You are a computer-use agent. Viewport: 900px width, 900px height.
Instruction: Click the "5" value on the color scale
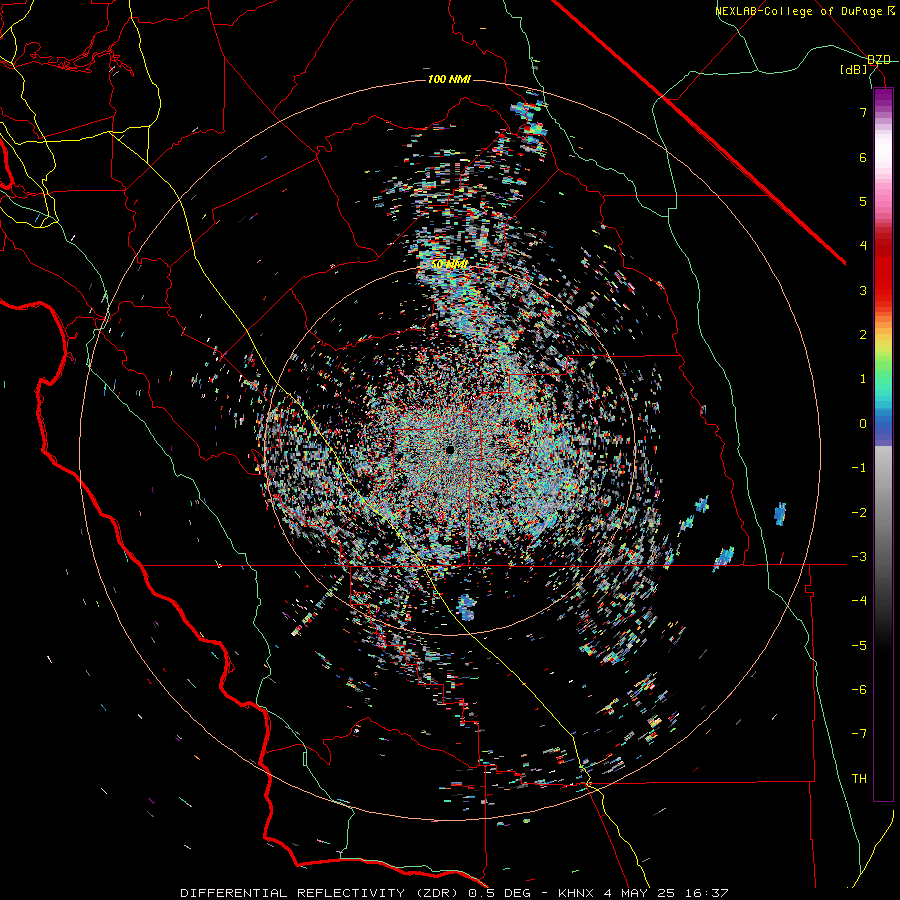(863, 201)
